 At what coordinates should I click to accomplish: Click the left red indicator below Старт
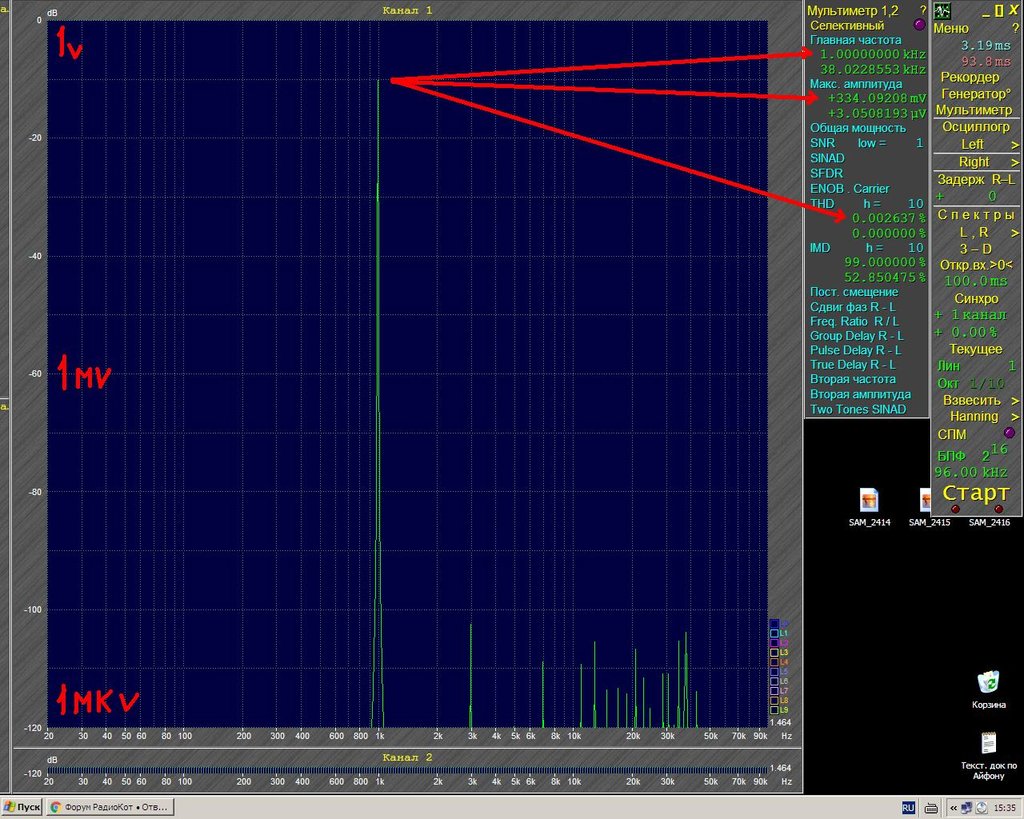coord(955,509)
